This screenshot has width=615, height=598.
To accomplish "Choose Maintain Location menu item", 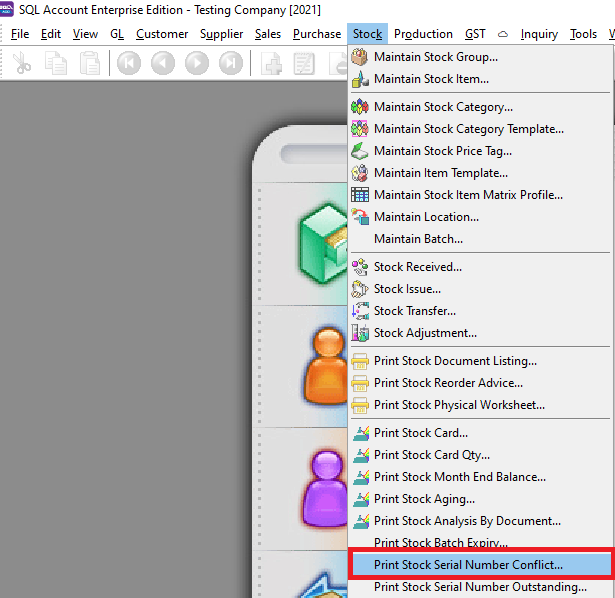I will pyautogui.click(x=426, y=217).
